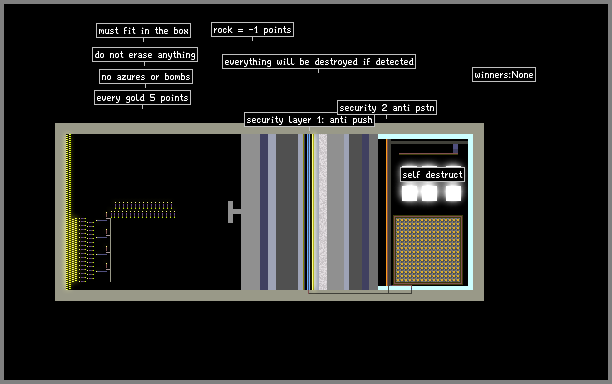This screenshot has width=612, height=384.
Task: Click the white speckled vertical stripe
Action: 323,212
